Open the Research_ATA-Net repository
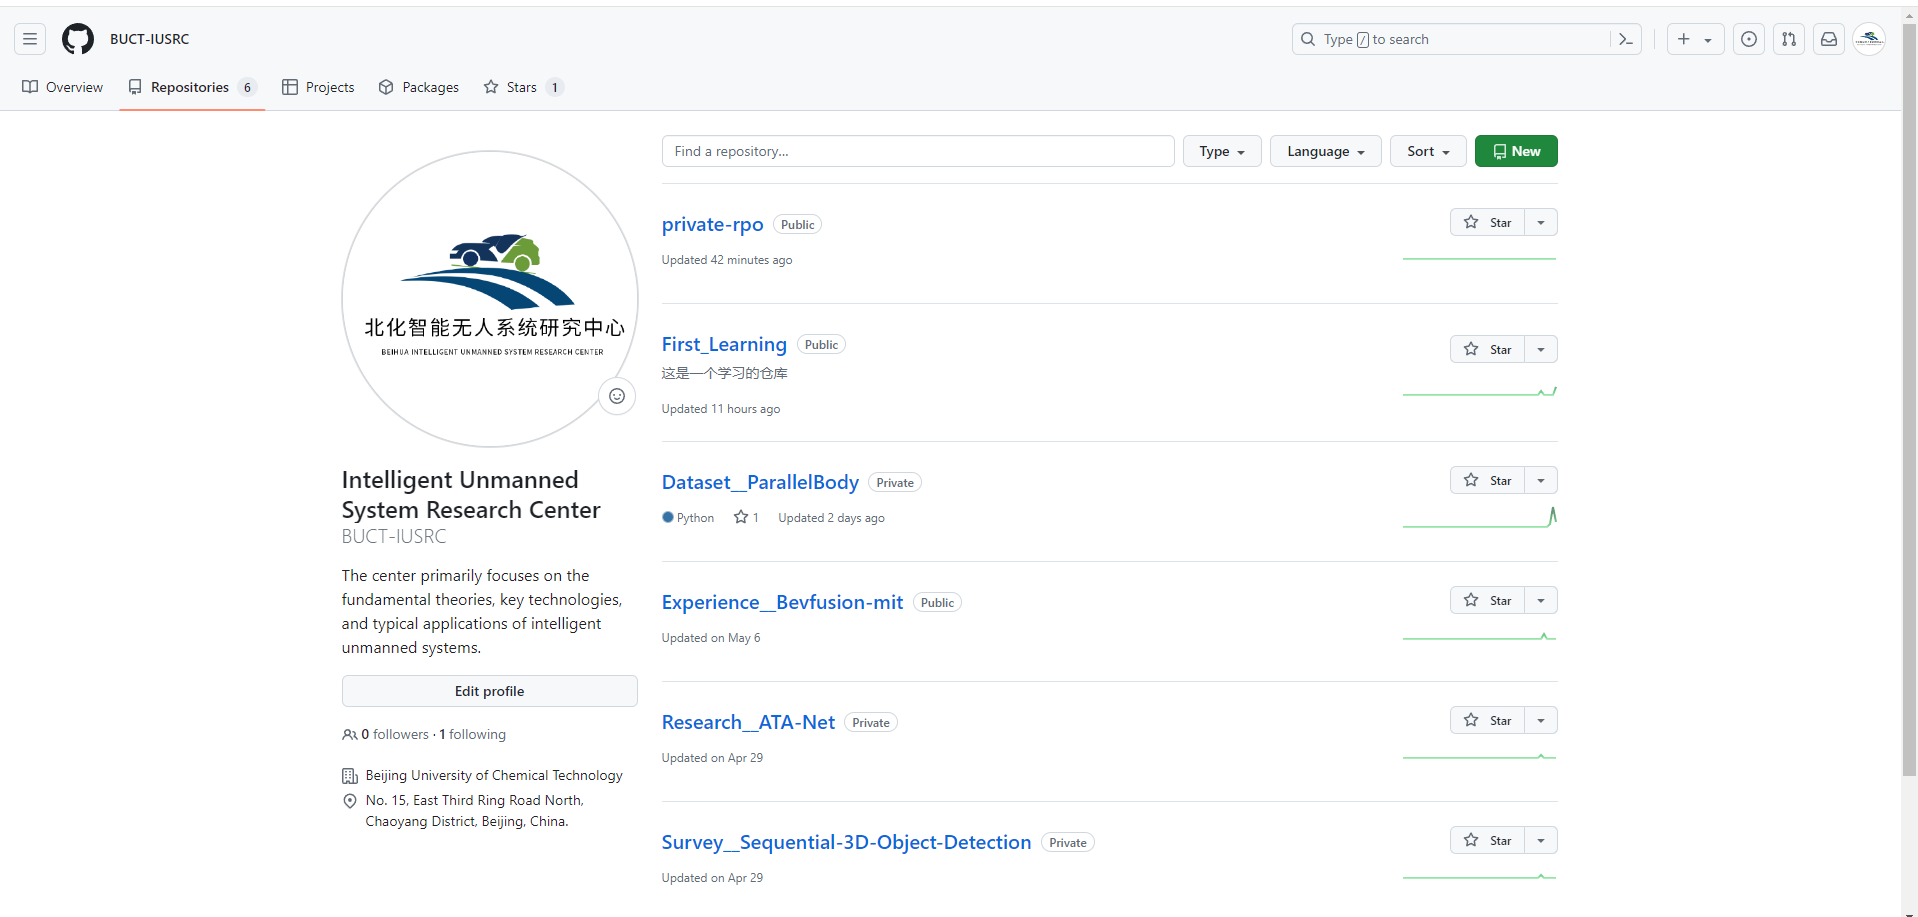The height and width of the screenshot is (917, 1918). pos(748,722)
